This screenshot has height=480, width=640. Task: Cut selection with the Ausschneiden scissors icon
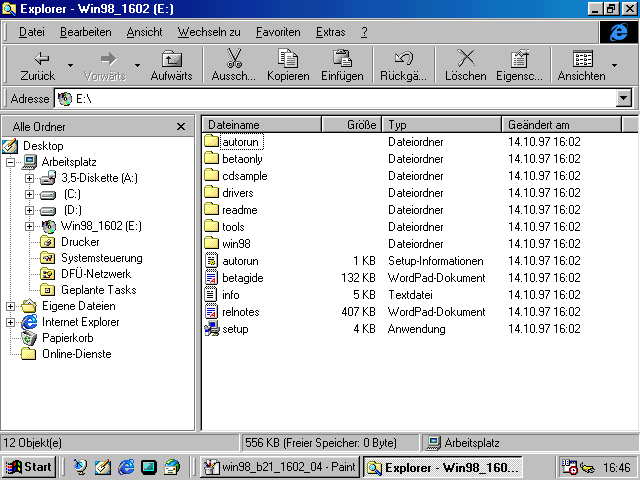[234, 65]
